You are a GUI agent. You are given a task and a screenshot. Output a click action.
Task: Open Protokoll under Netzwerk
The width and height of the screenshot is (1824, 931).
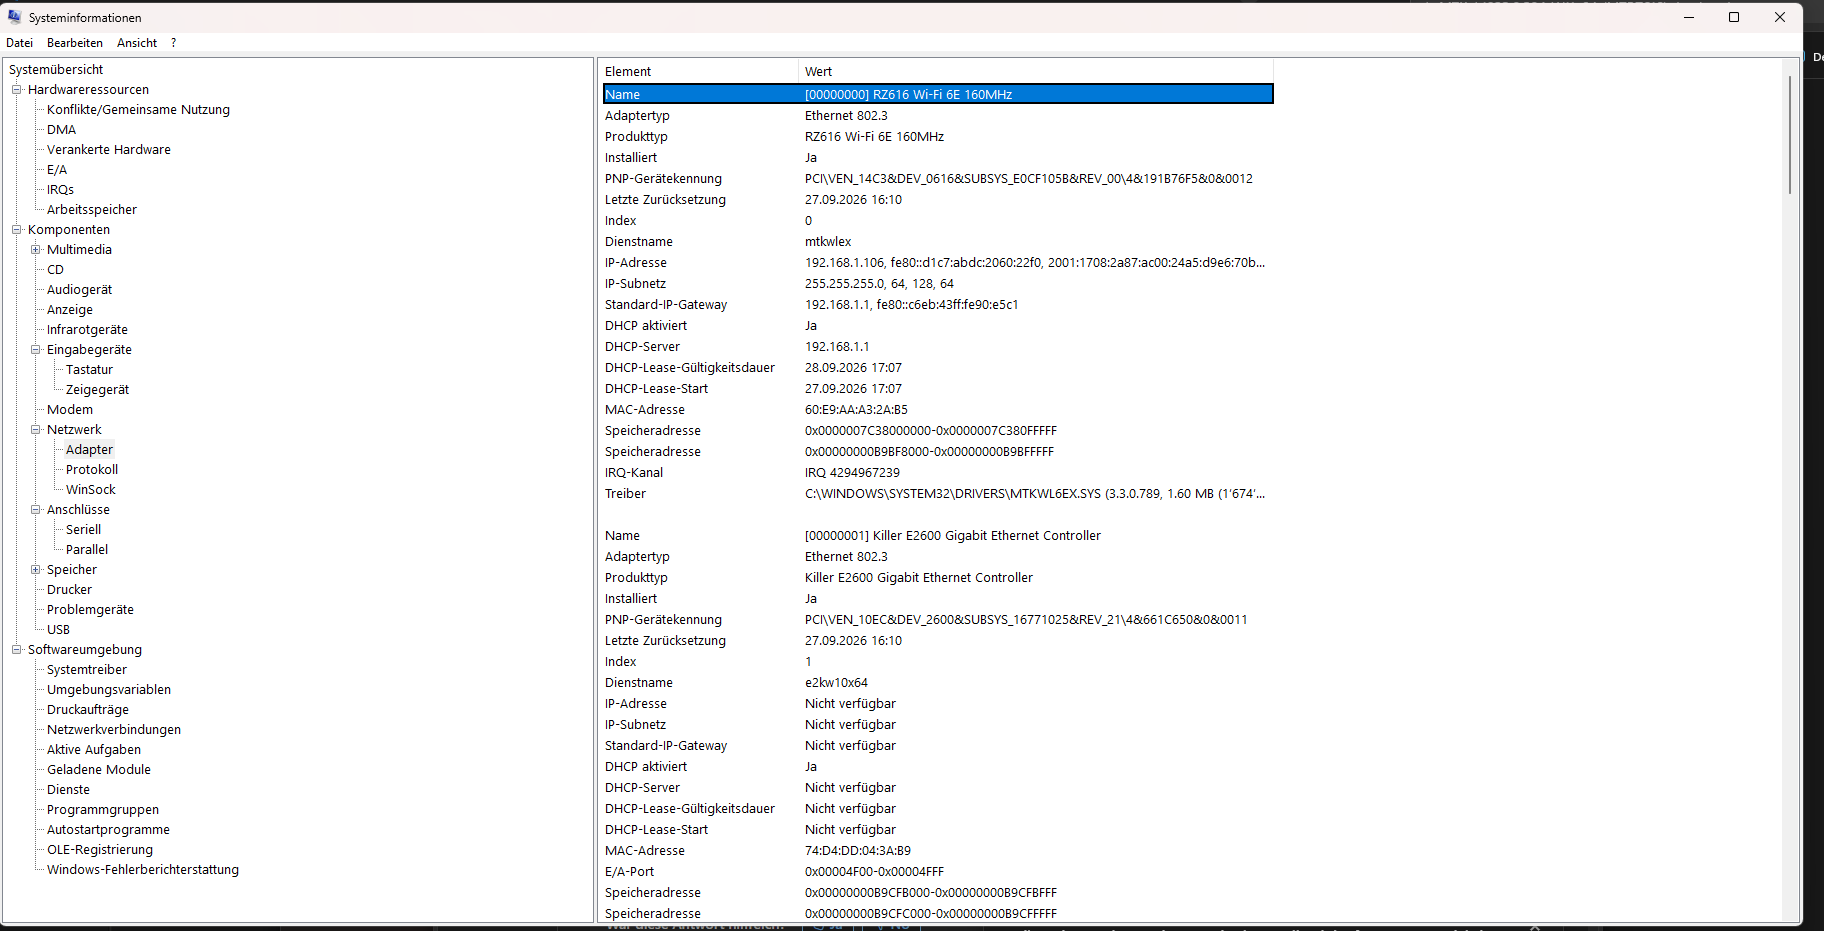[92, 470]
